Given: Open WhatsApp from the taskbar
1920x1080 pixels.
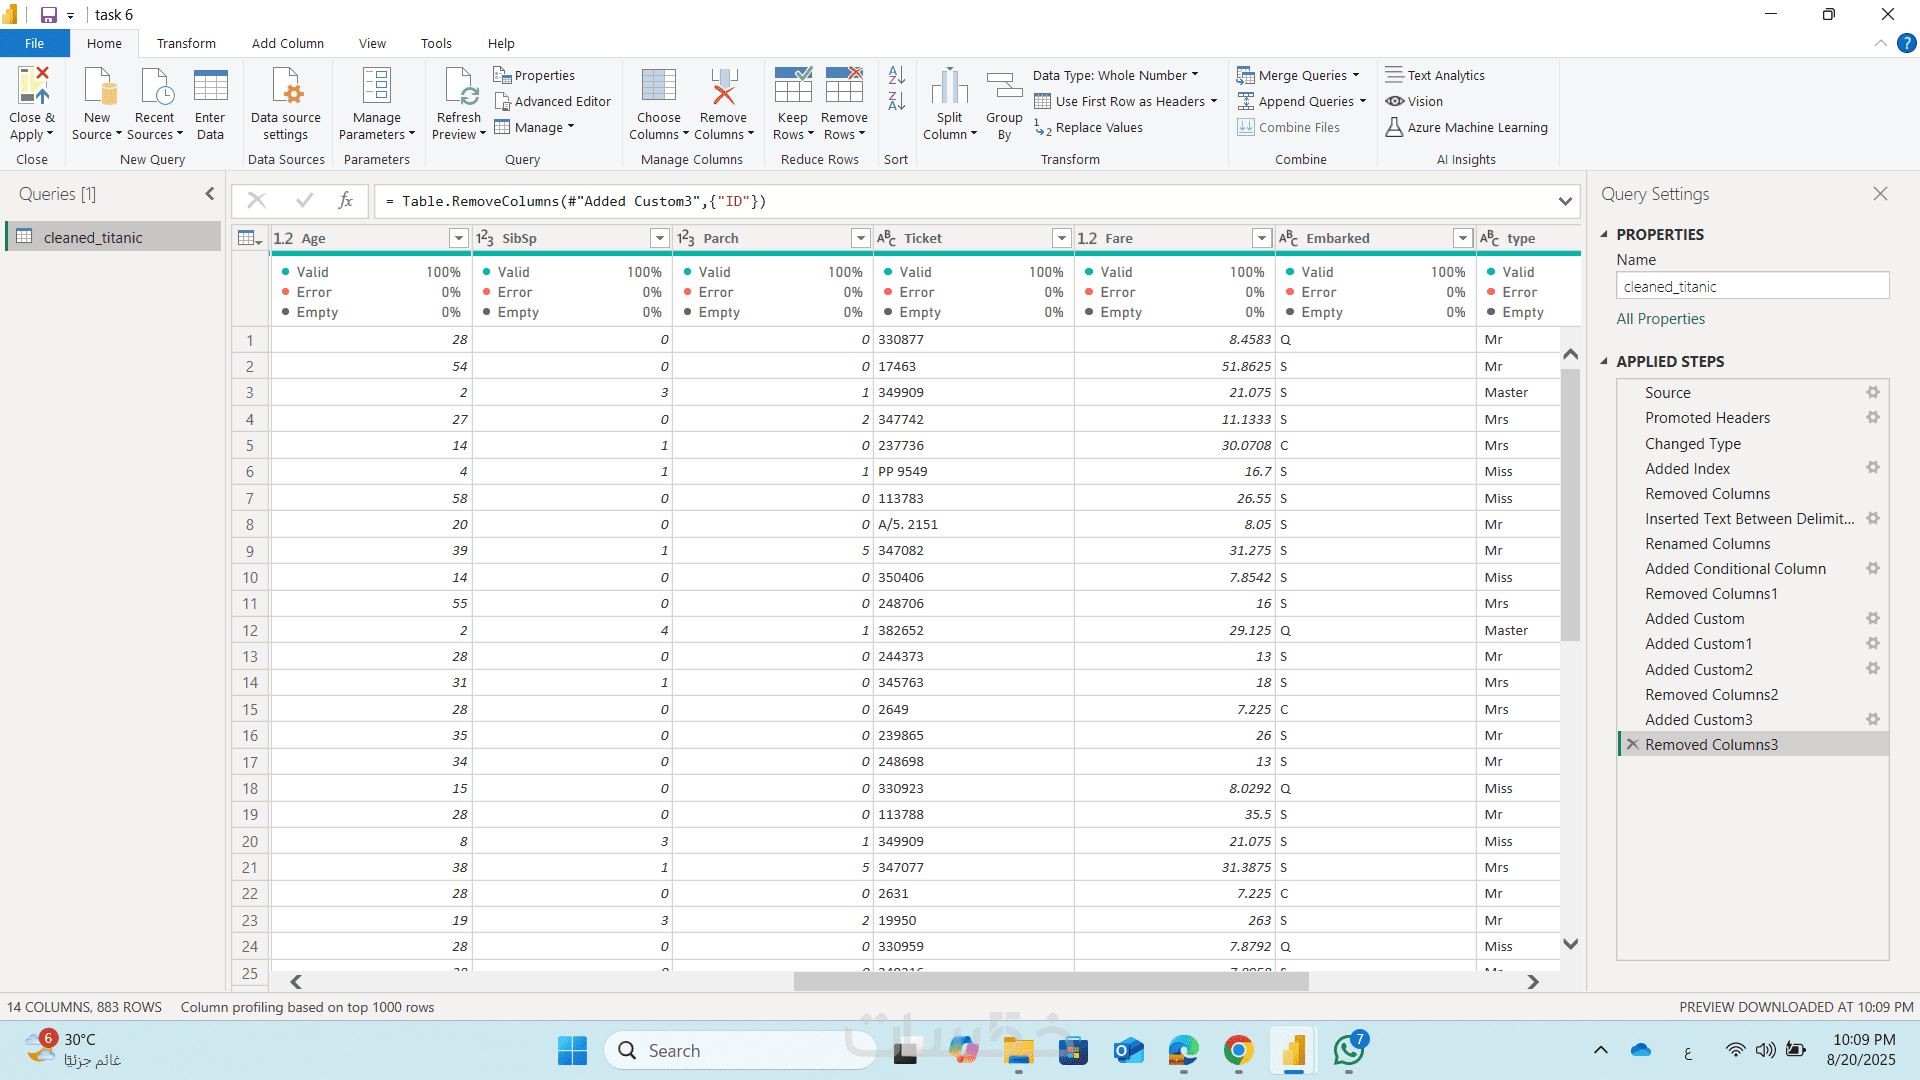Looking at the screenshot, I should [1348, 1051].
